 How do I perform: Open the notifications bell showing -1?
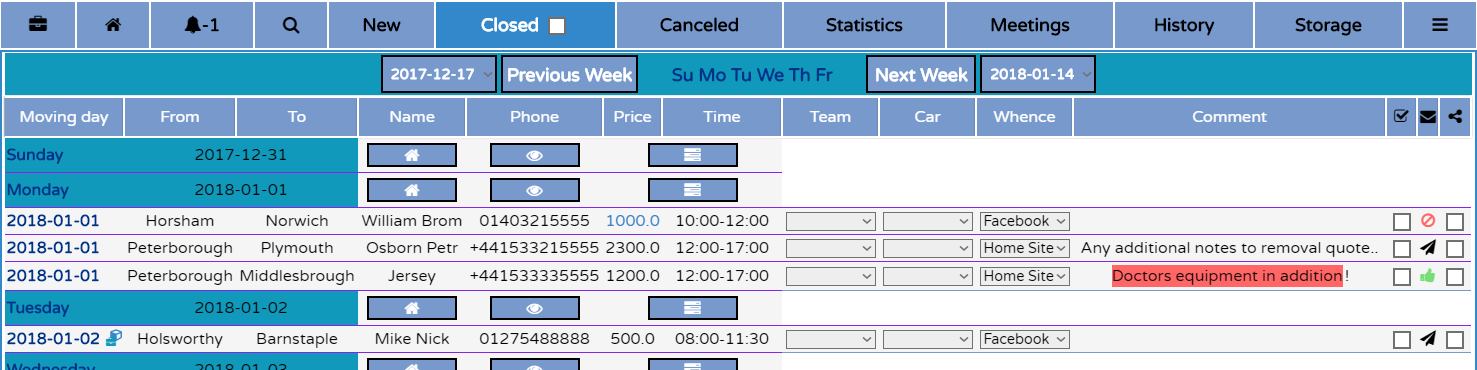pos(202,26)
